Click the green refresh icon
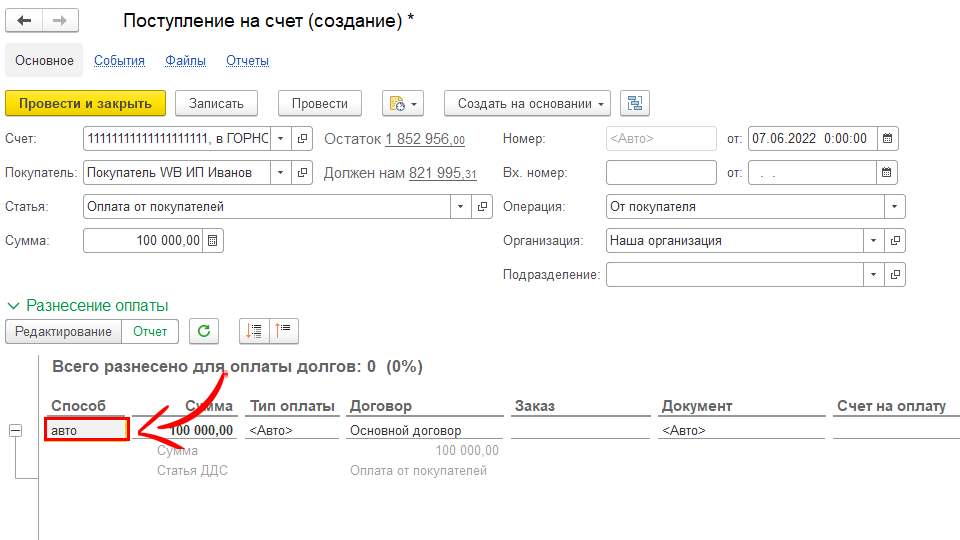This screenshot has height=540, width=960. (203, 331)
